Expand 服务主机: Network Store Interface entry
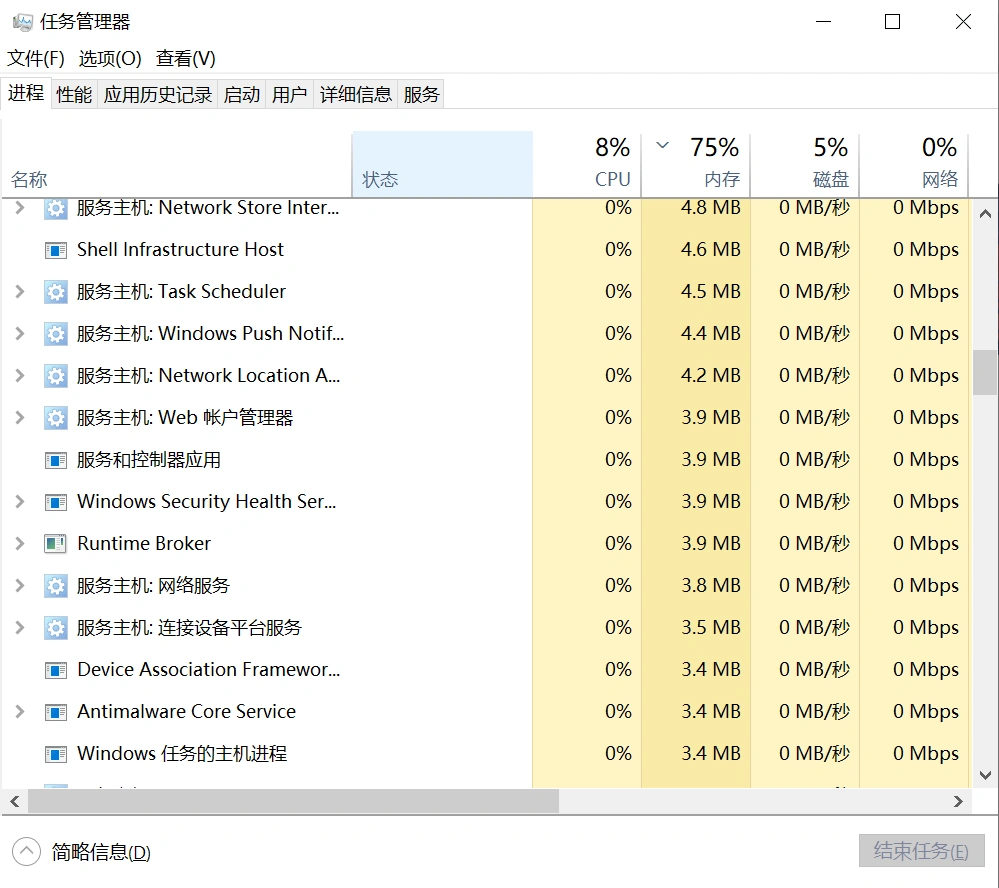Viewport: 999px width, 888px height. click(x=18, y=207)
